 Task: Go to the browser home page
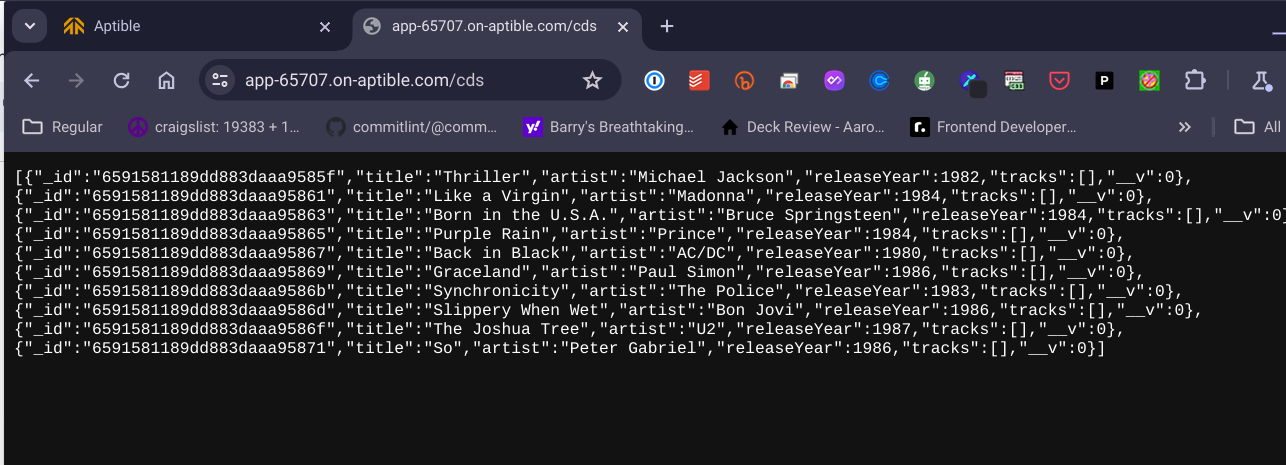coord(167,80)
